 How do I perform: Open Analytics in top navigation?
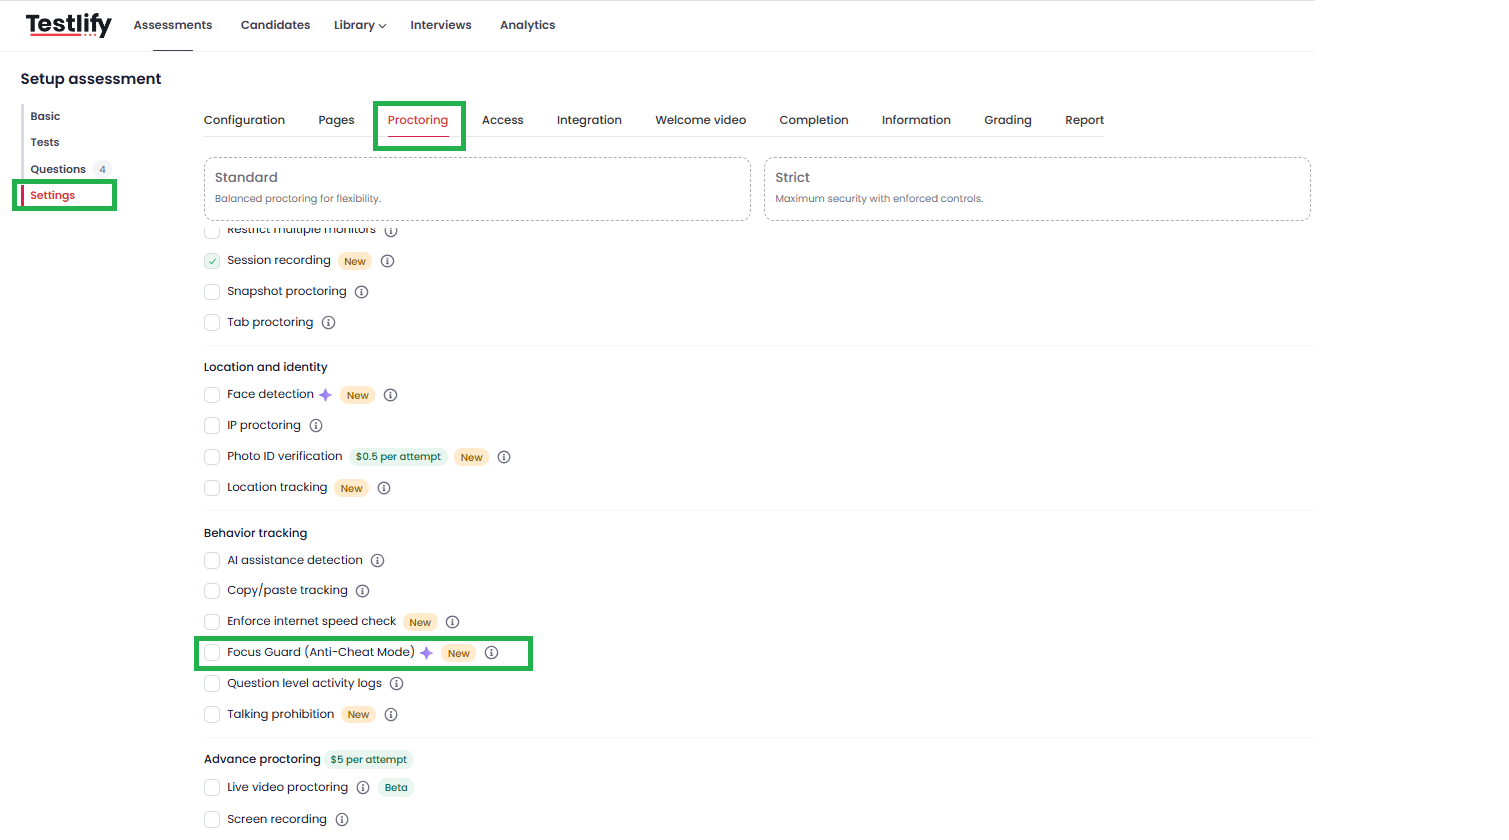click(x=528, y=25)
